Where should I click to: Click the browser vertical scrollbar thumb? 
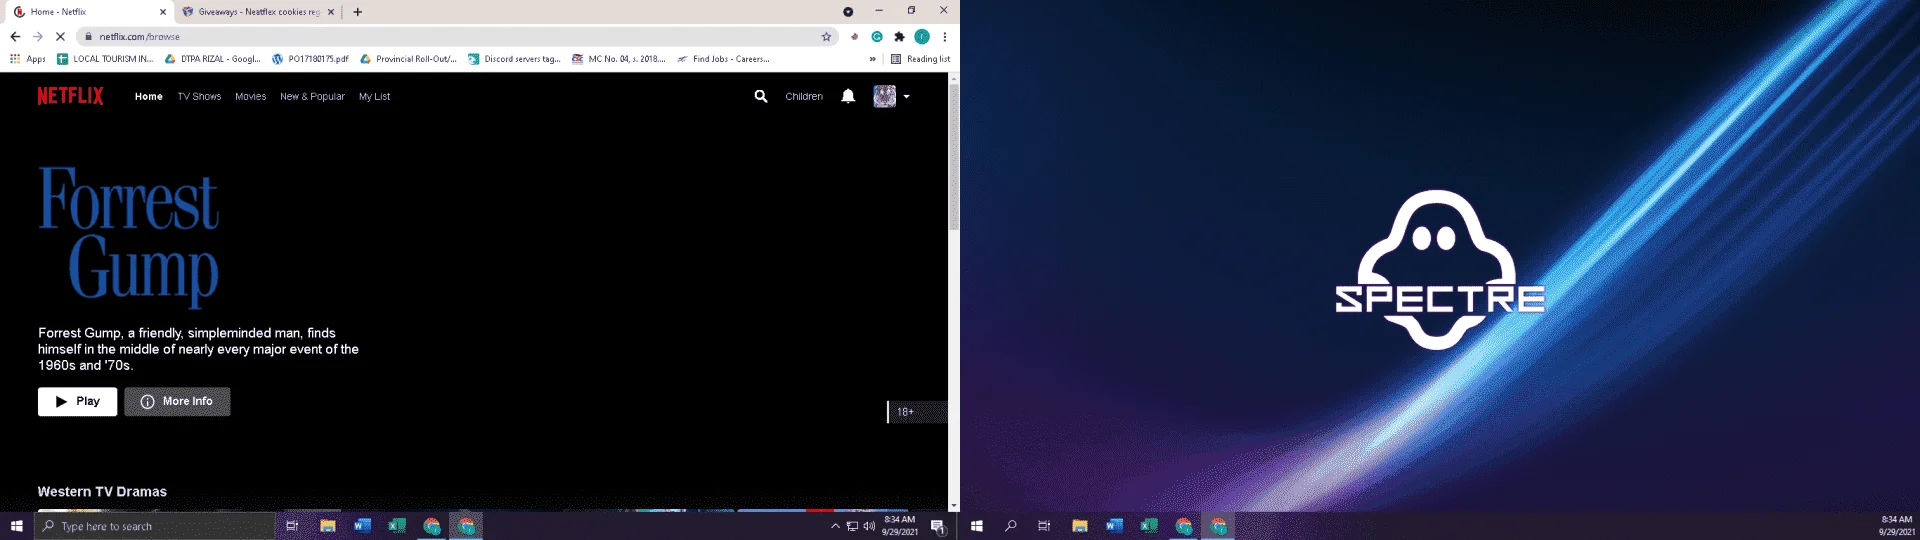coord(954,157)
